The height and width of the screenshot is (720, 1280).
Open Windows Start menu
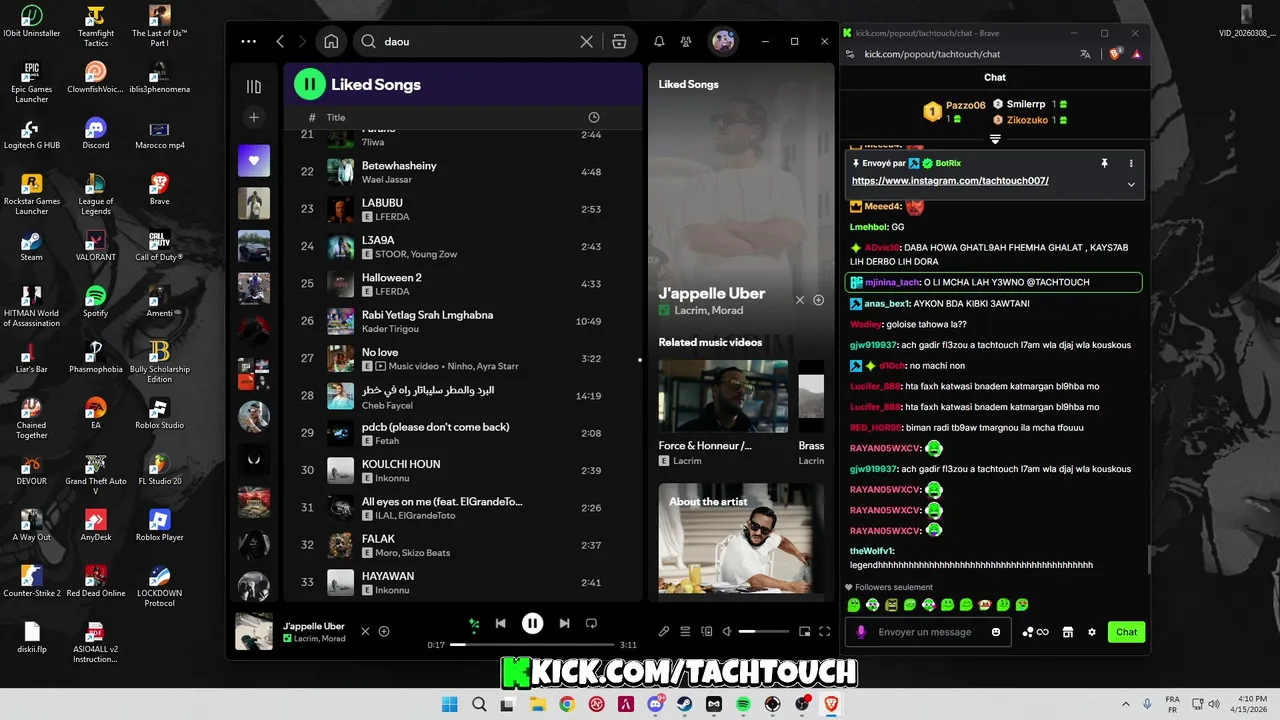451,704
